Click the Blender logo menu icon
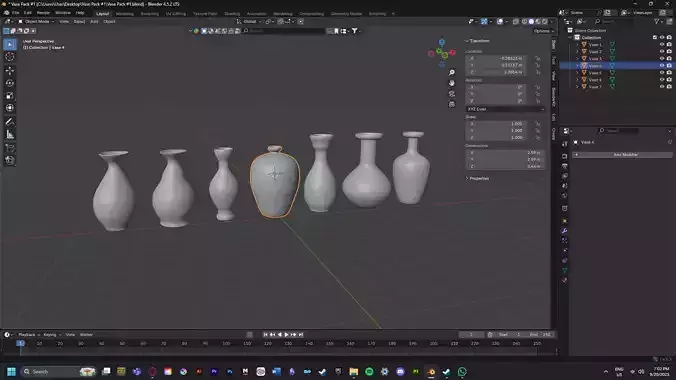This screenshot has width=676, height=380. pyautogui.click(x=6, y=13)
